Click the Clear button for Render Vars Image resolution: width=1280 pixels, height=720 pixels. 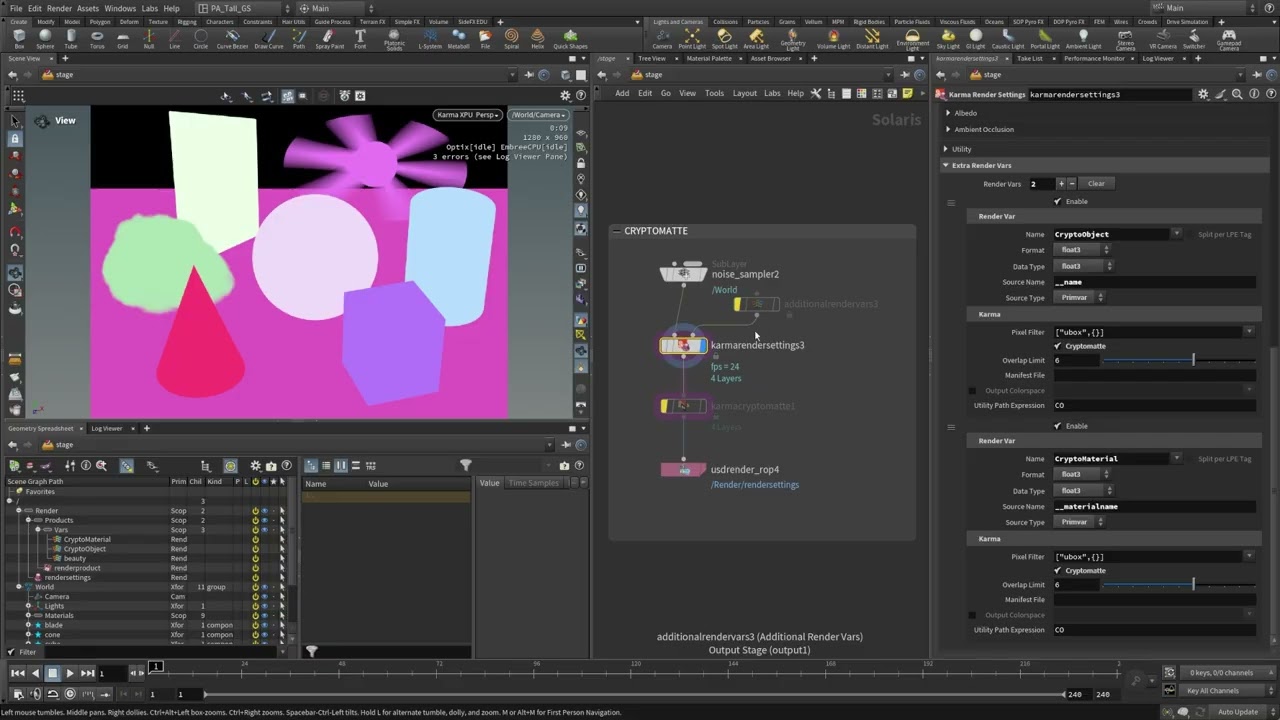tap(1096, 184)
